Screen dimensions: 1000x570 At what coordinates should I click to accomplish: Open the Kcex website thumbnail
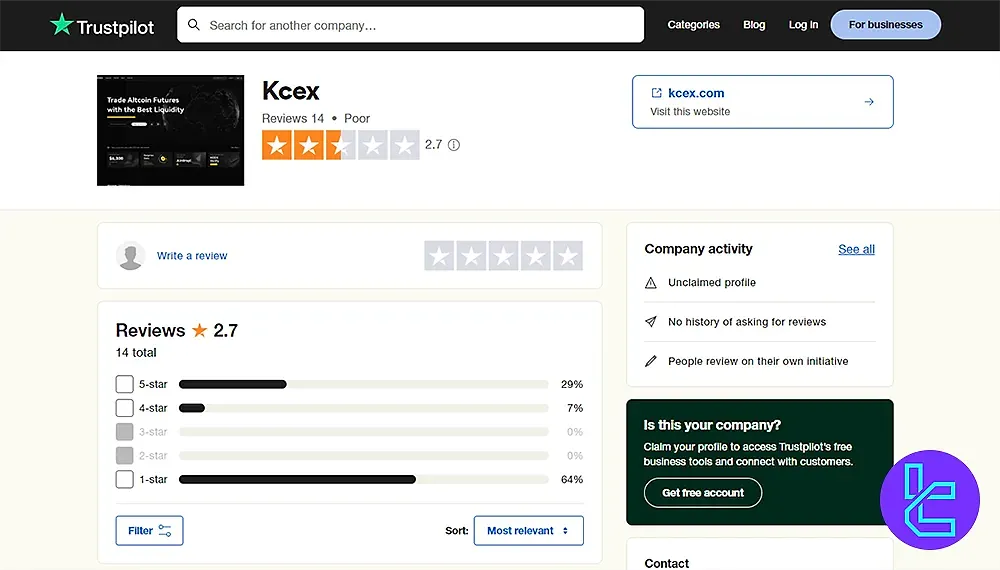(x=170, y=130)
